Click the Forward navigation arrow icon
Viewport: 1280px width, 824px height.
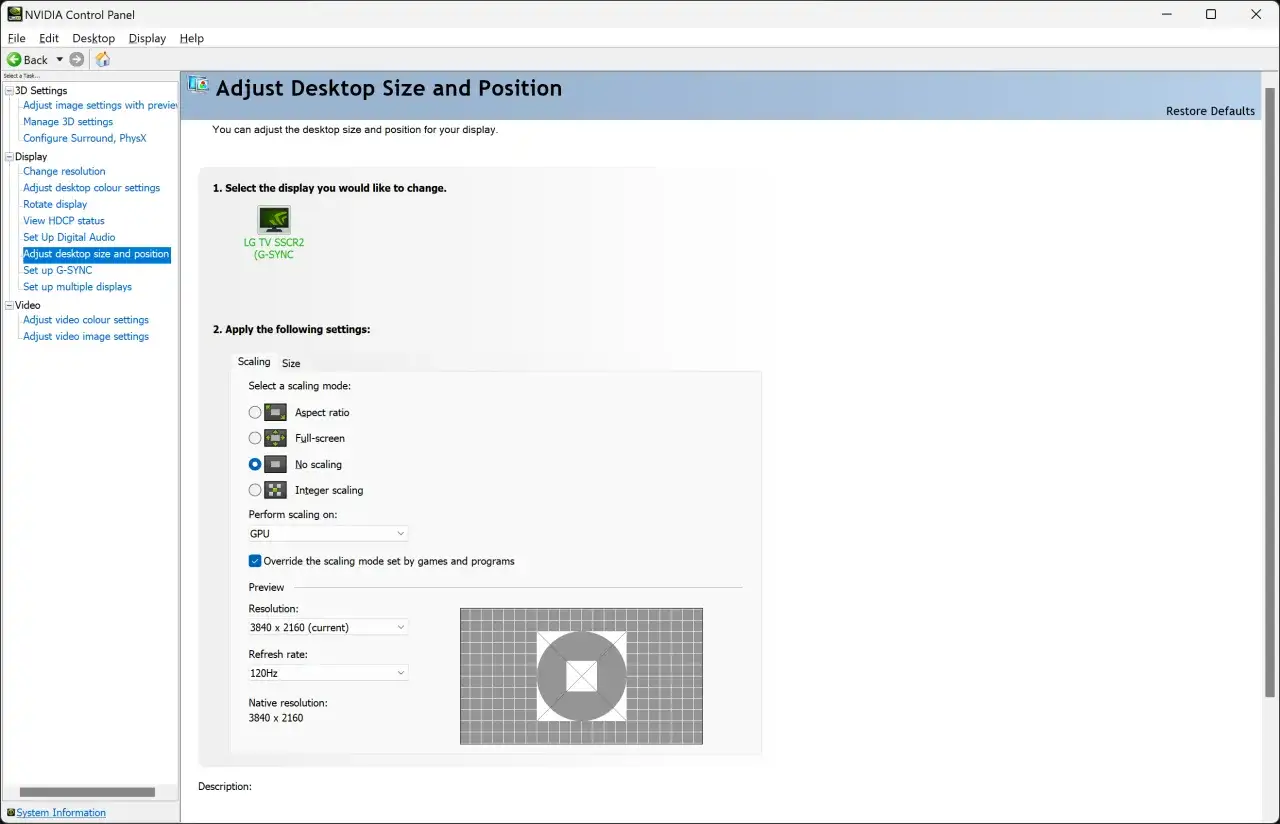click(77, 60)
